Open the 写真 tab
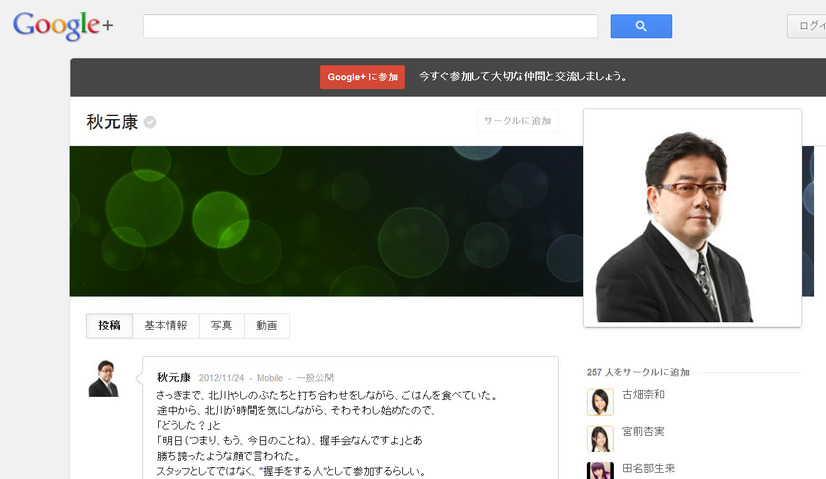826x479 pixels. (x=221, y=326)
